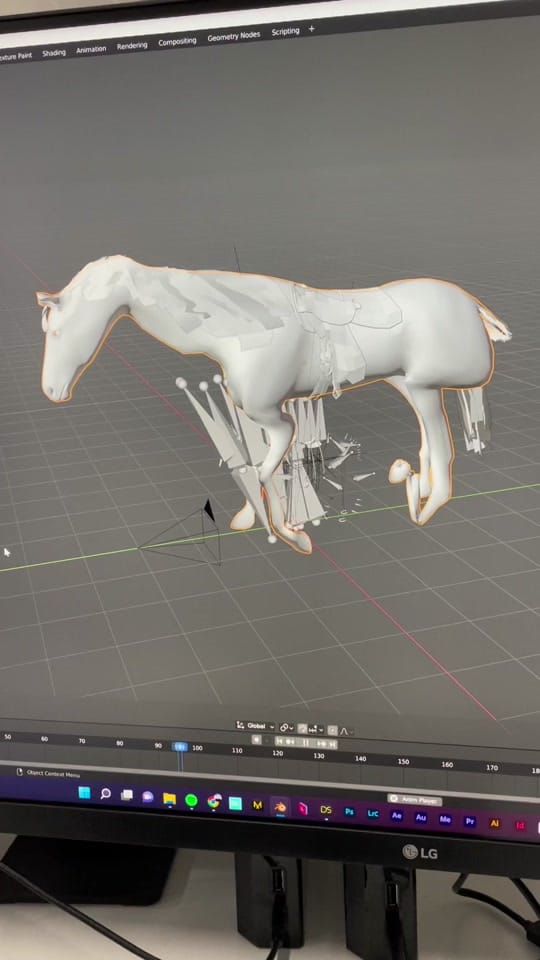Expand the pivot point dropdown
The width and height of the screenshot is (540, 960).
tap(287, 728)
